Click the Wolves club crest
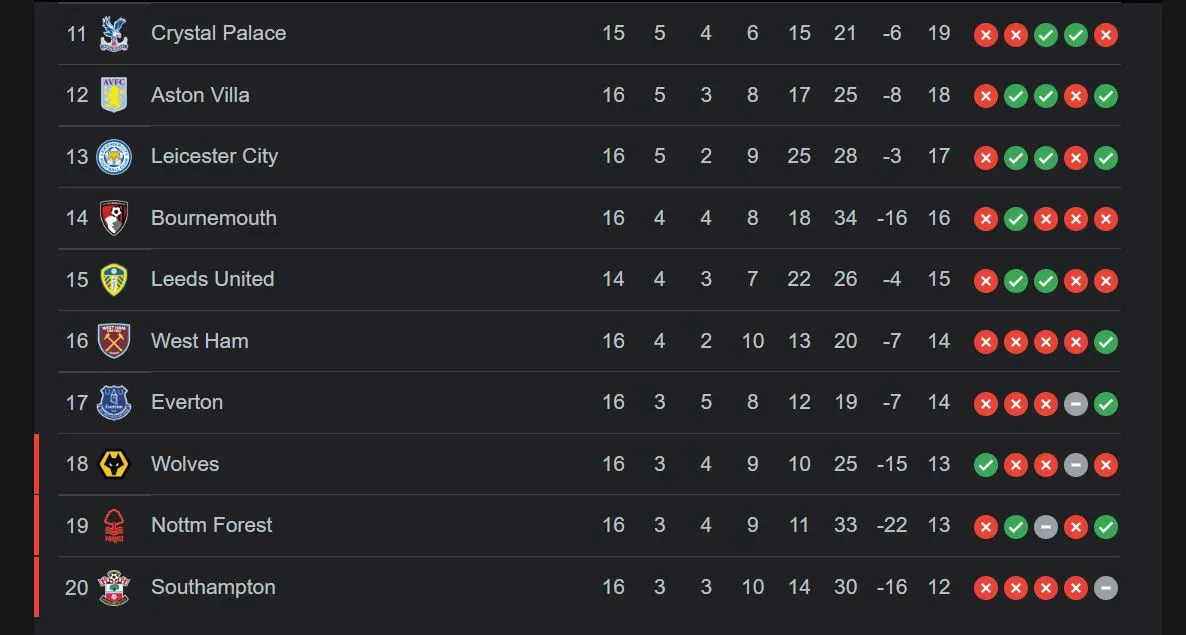Screen dimensions: 1186x635 coord(114,464)
